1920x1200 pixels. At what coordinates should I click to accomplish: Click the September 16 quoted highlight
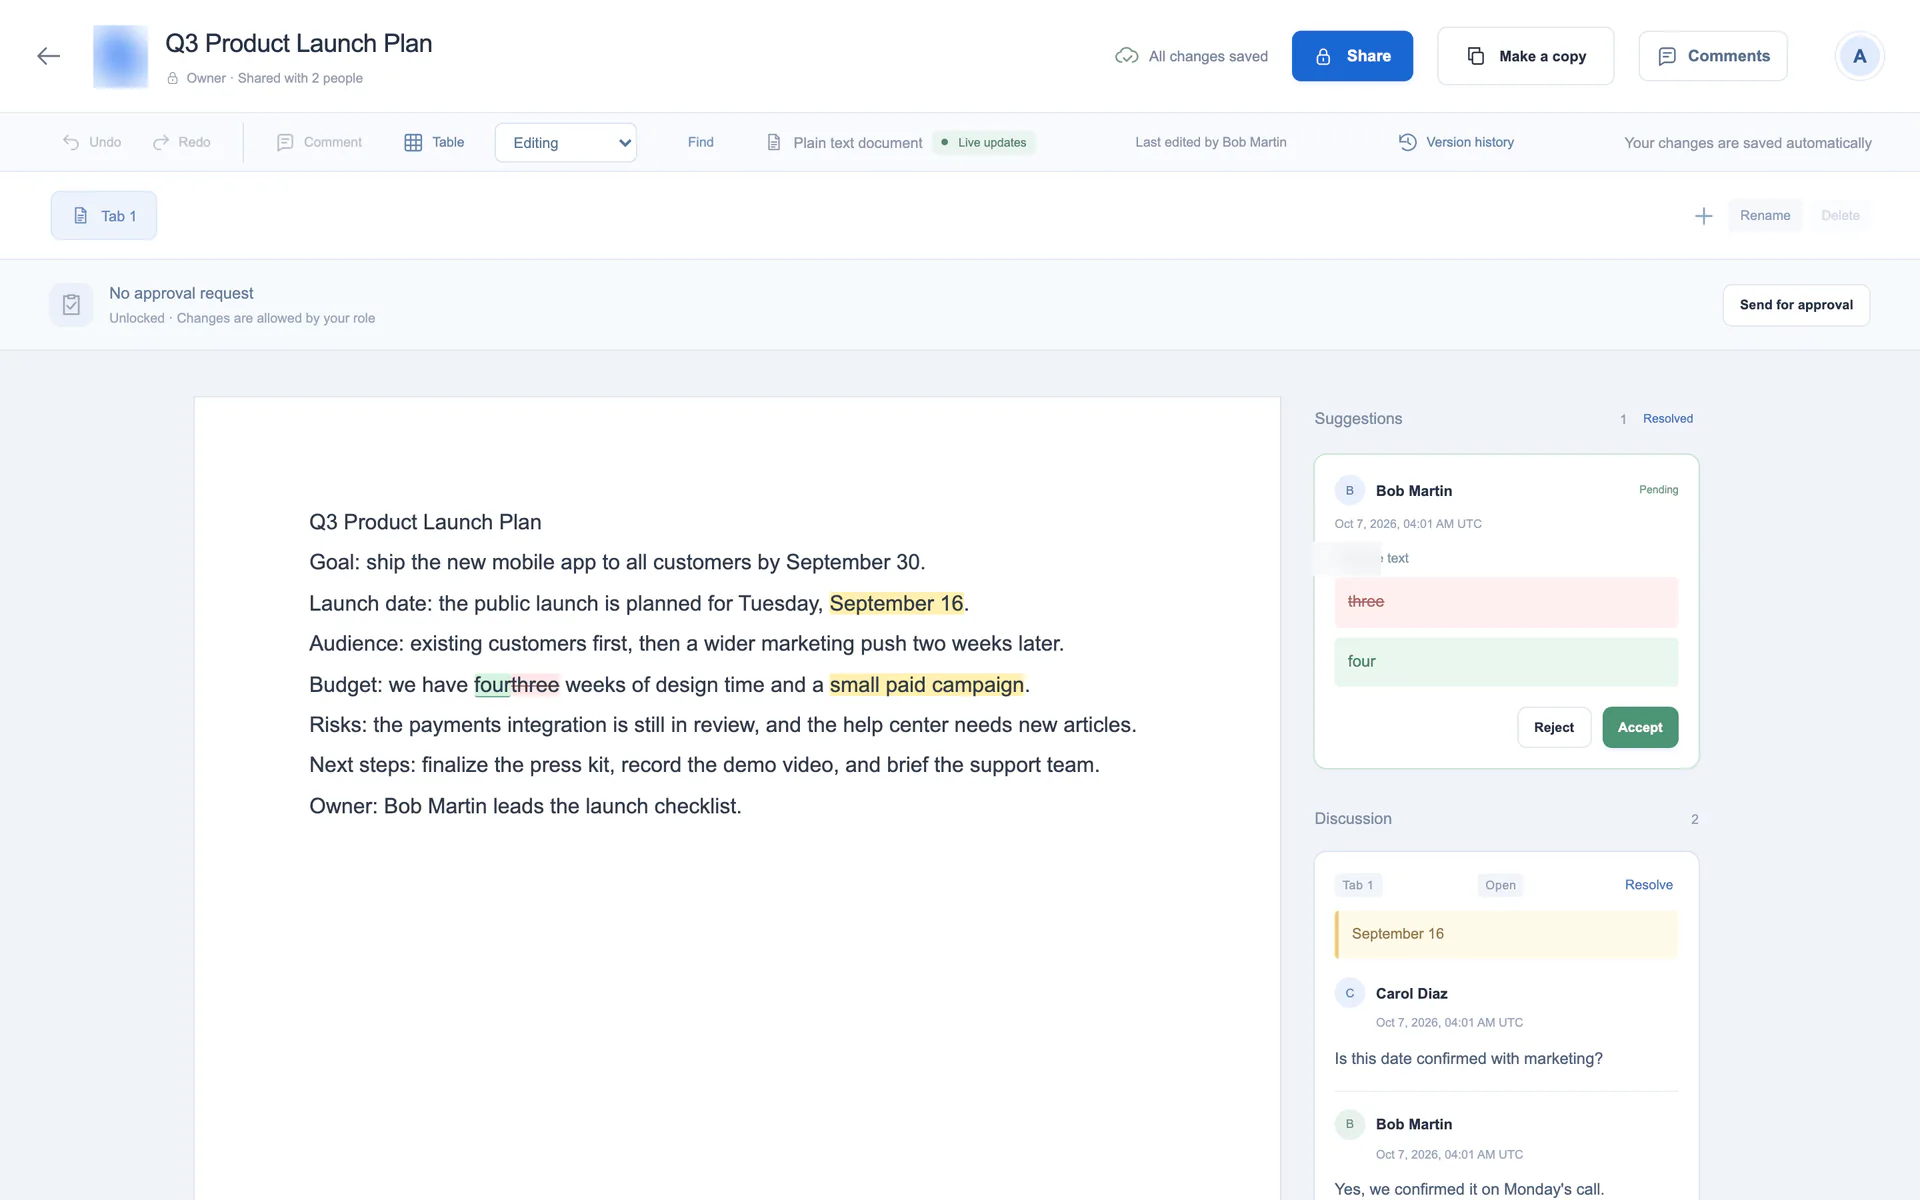coord(1506,934)
